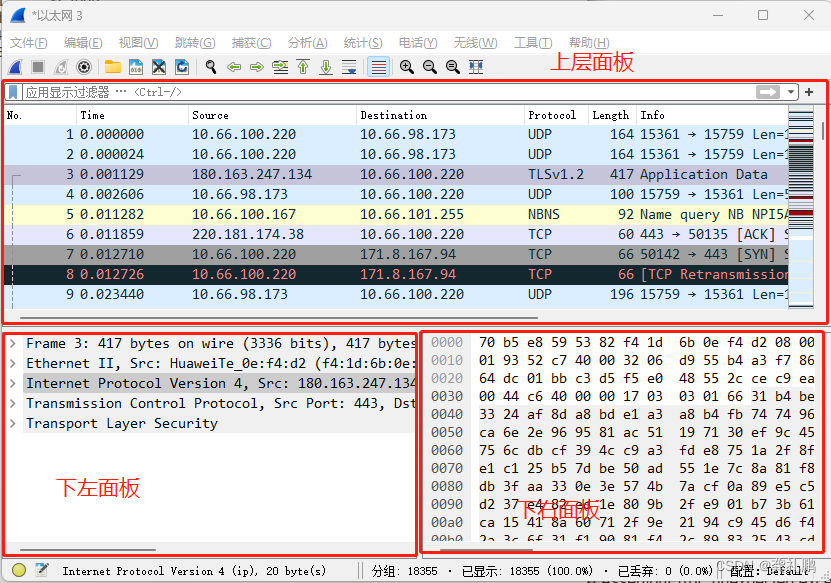Toggle auto-scroll during live capture
This screenshot has height=583, width=831.
(x=349, y=67)
